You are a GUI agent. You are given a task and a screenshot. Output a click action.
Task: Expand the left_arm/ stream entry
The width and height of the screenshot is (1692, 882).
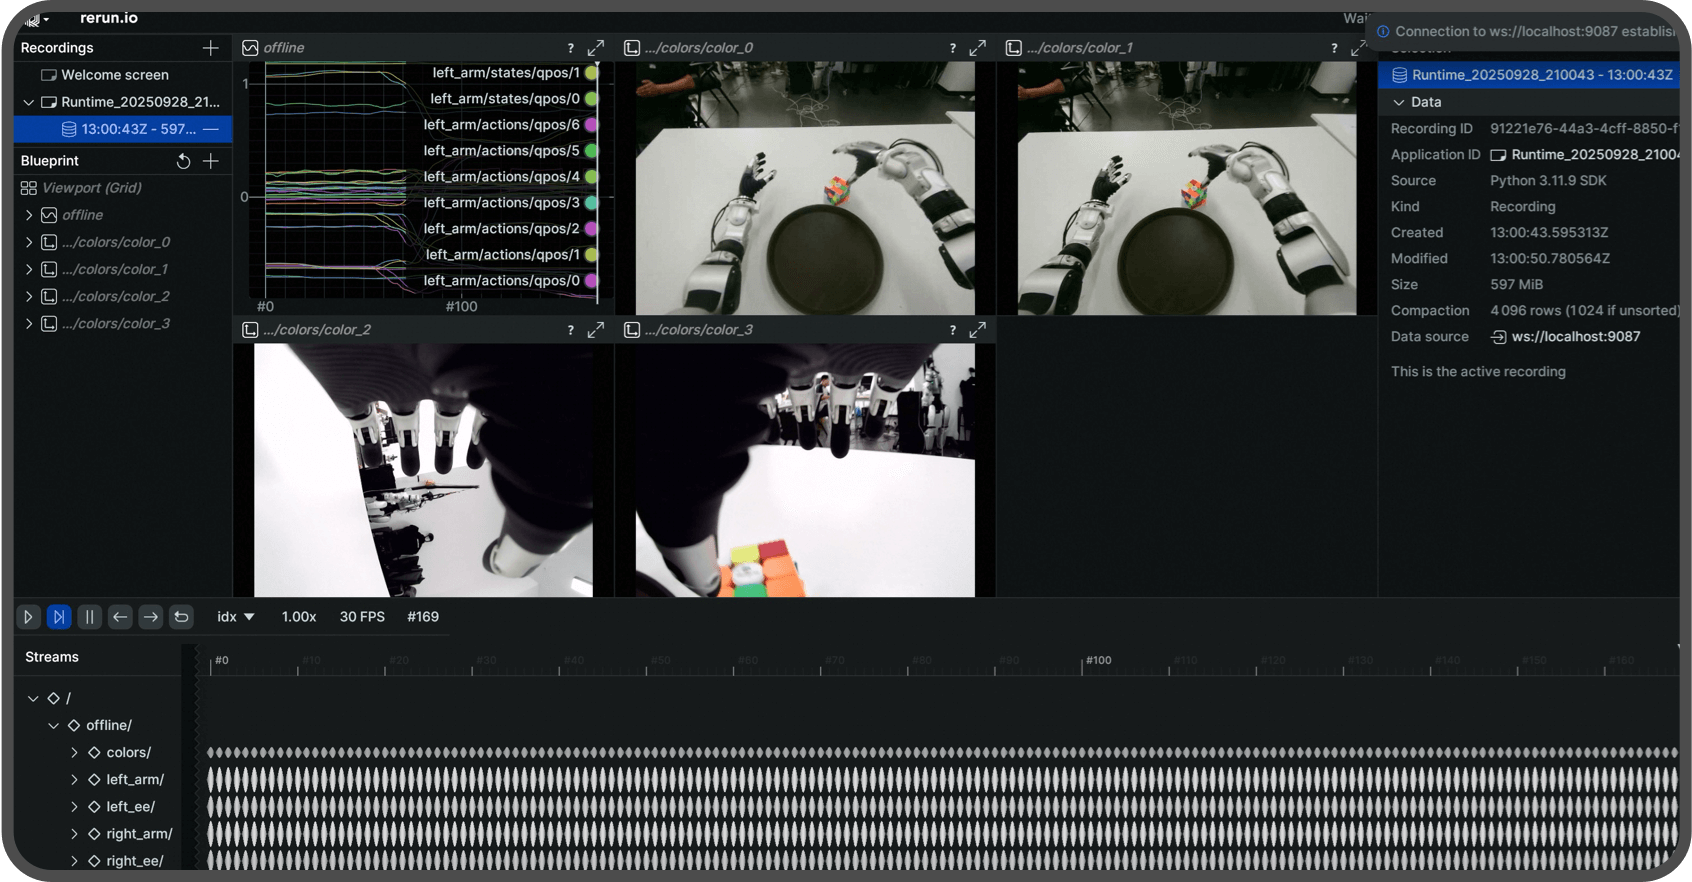coord(75,779)
